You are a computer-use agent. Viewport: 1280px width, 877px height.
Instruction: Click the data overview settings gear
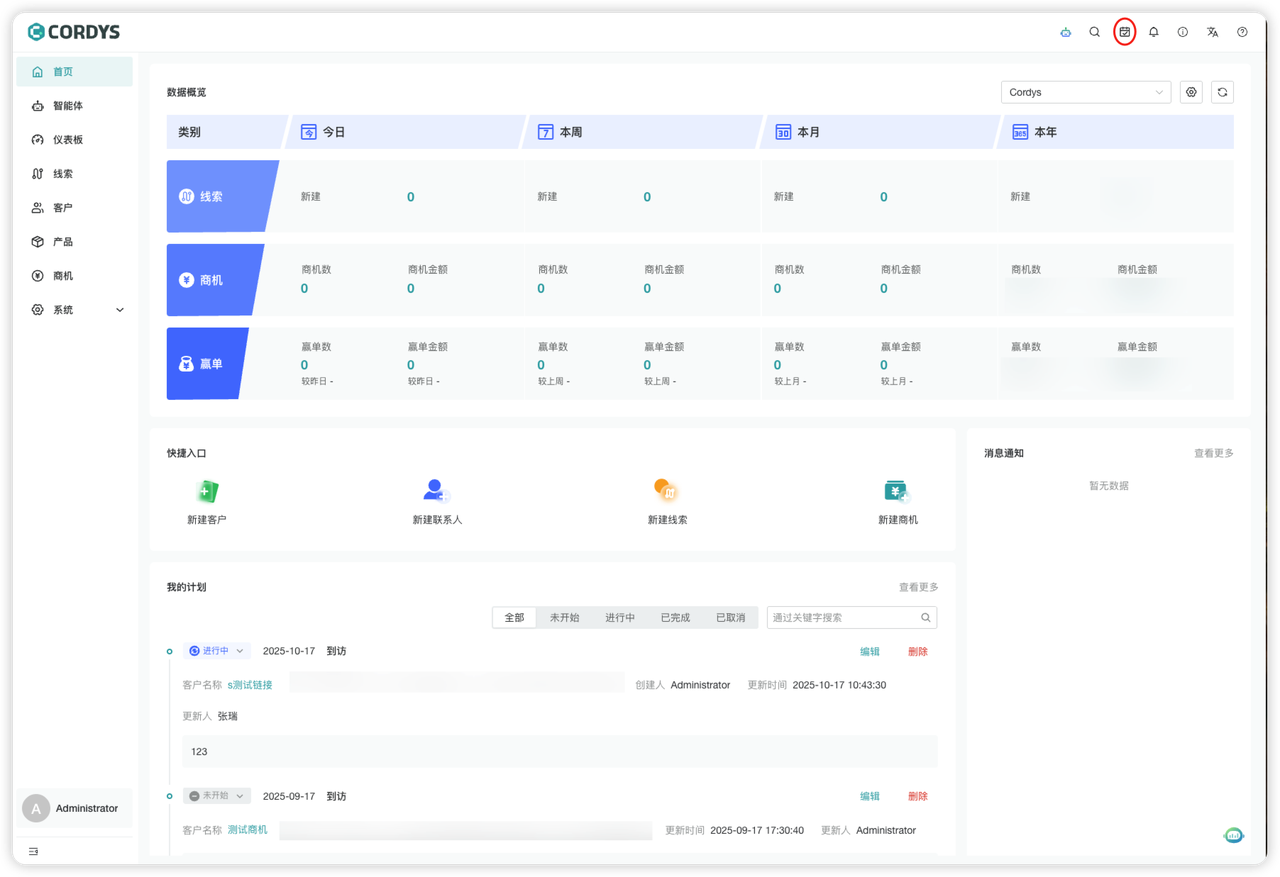pos(1191,92)
